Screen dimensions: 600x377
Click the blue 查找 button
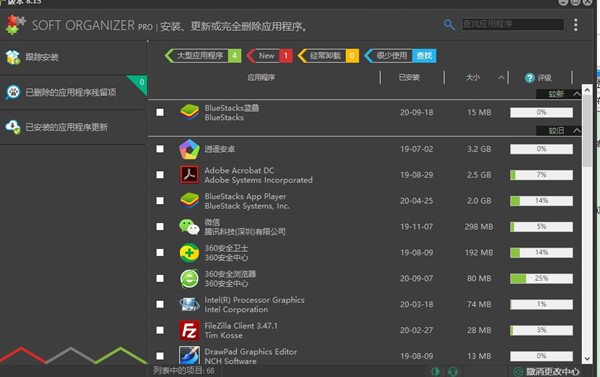pyautogui.click(x=424, y=56)
